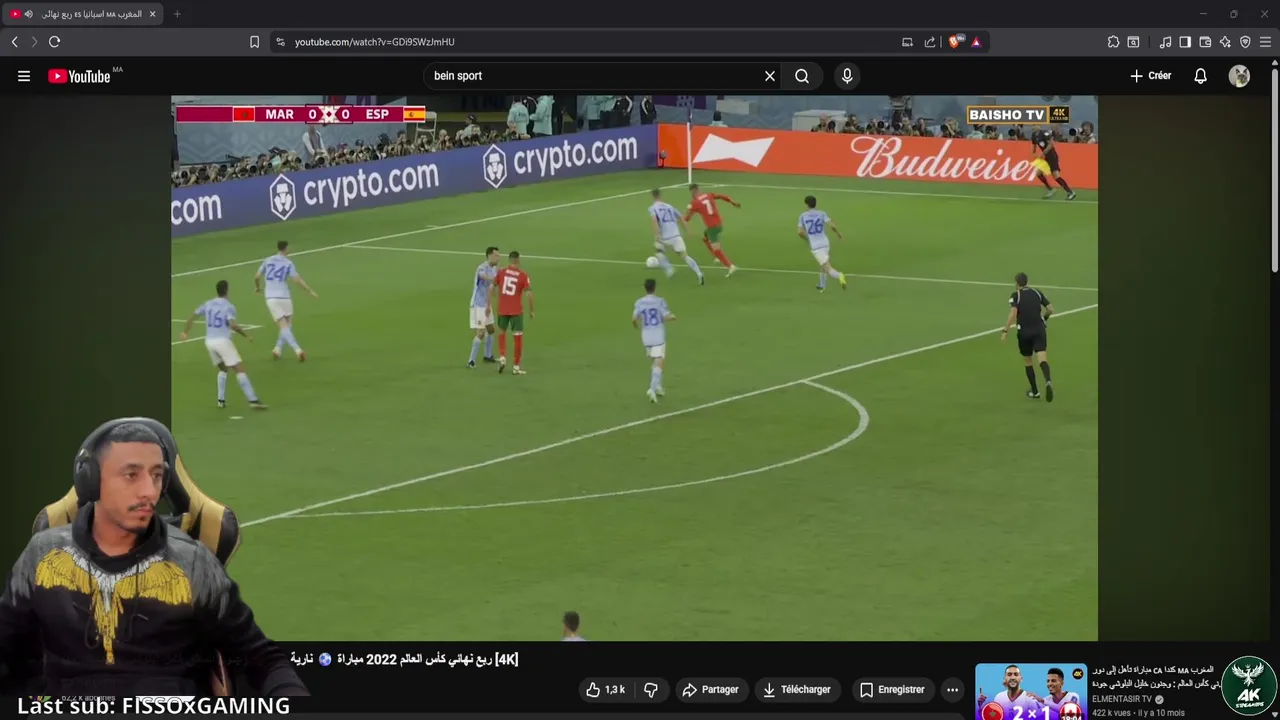
Task: Open the media playlist music note icon
Action: (1165, 42)
